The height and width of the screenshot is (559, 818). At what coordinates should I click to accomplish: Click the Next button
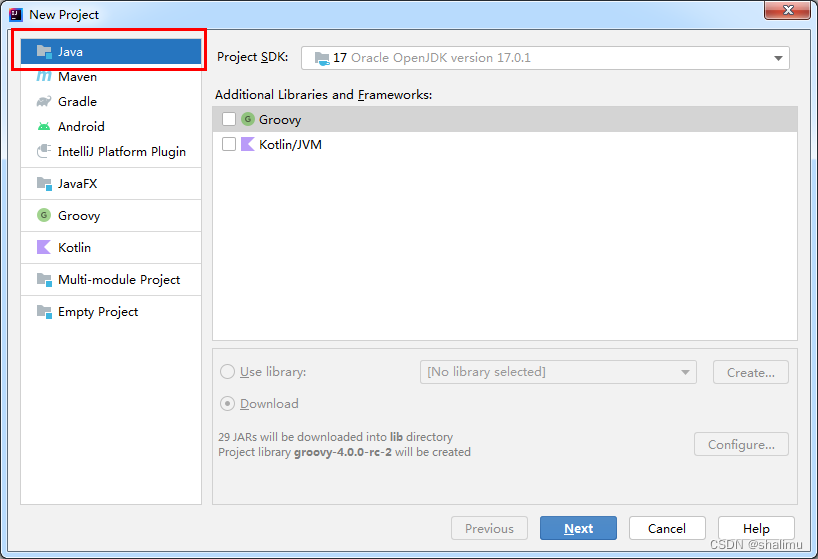coord(579,528)
